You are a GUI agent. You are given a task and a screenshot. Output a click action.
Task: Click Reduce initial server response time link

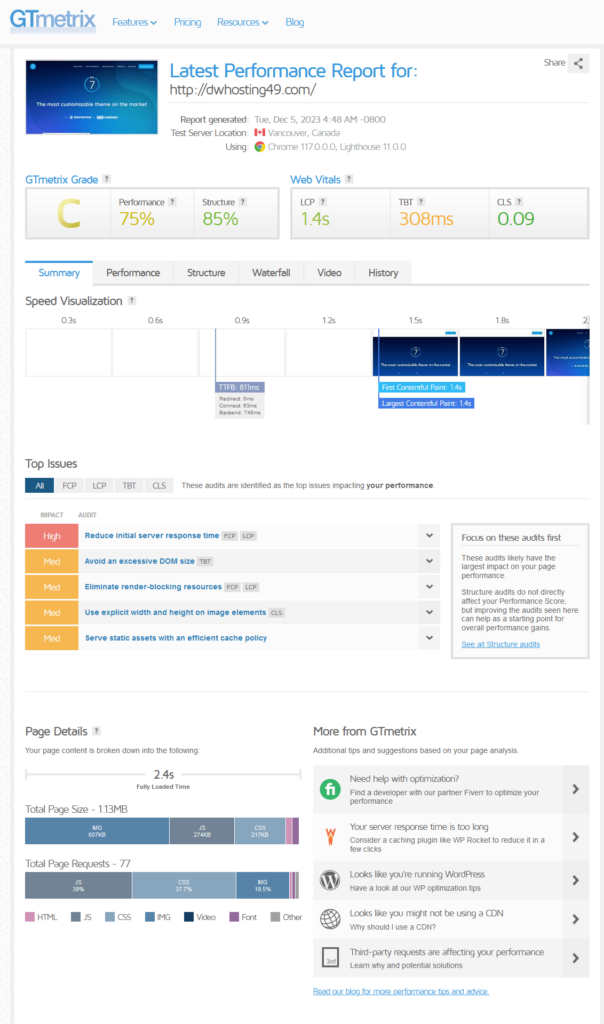(x=151, y=536)
